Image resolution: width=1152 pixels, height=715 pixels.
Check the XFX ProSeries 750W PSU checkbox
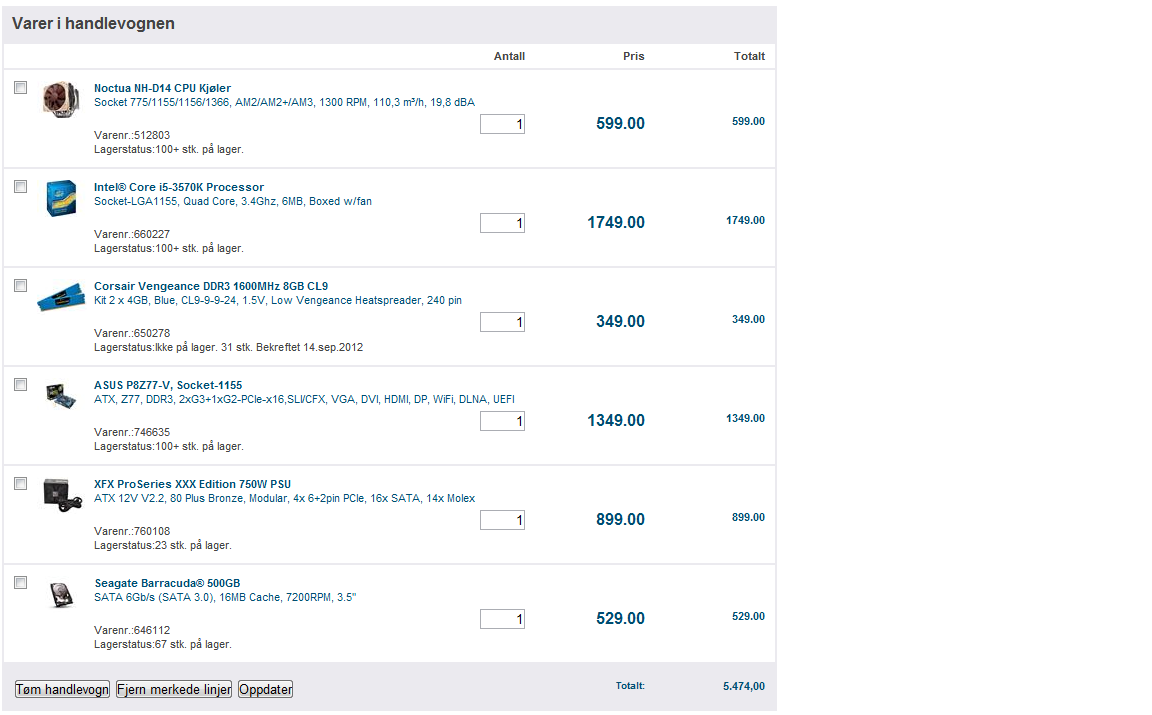click(21, 484)
